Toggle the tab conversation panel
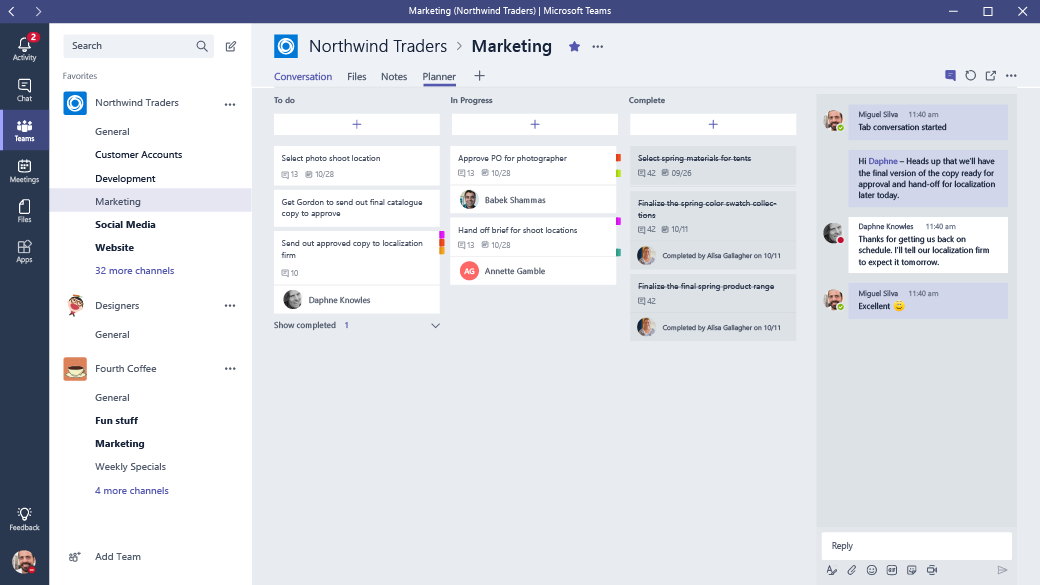Screen dimensions: 1040x585 [950, 76]
